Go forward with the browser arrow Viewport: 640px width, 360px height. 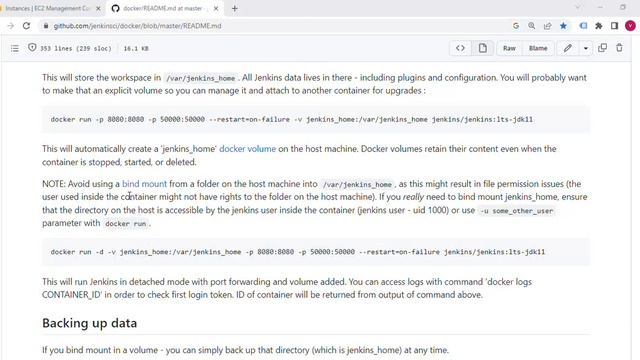click(x=11, y=26)
